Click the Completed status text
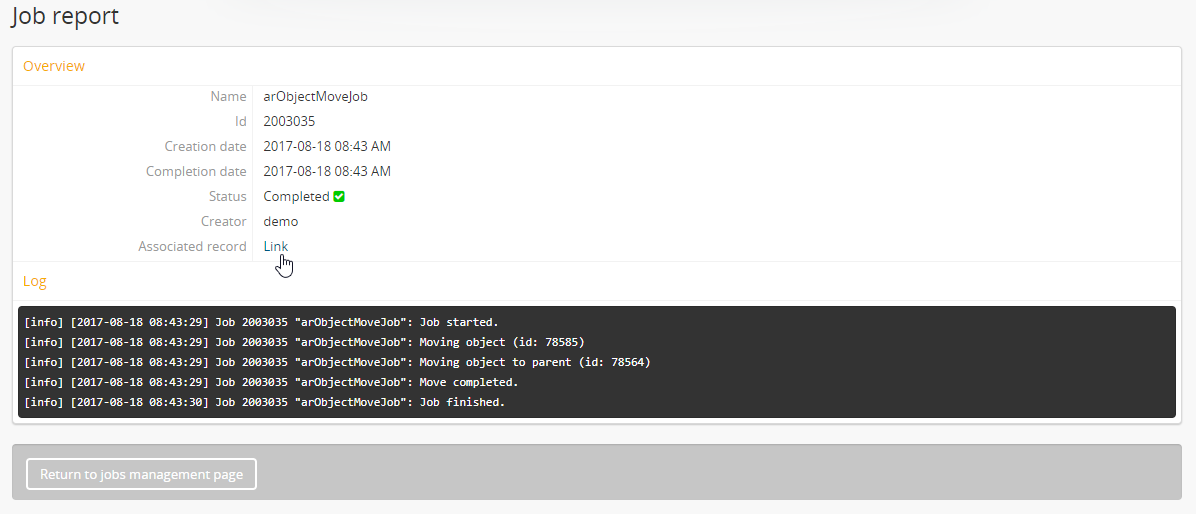The width and height of the screenshot is (1196, 514). click(x=296, y=197)
